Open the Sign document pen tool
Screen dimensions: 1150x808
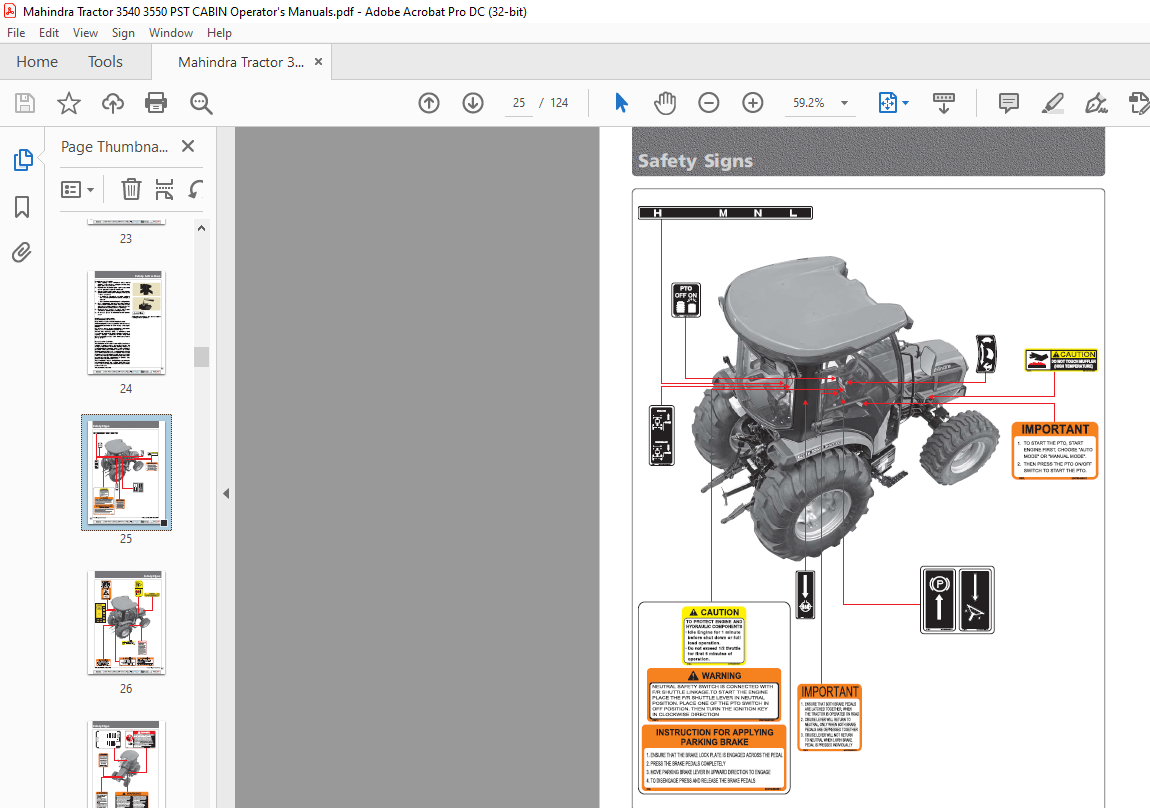coord(1096,103)
